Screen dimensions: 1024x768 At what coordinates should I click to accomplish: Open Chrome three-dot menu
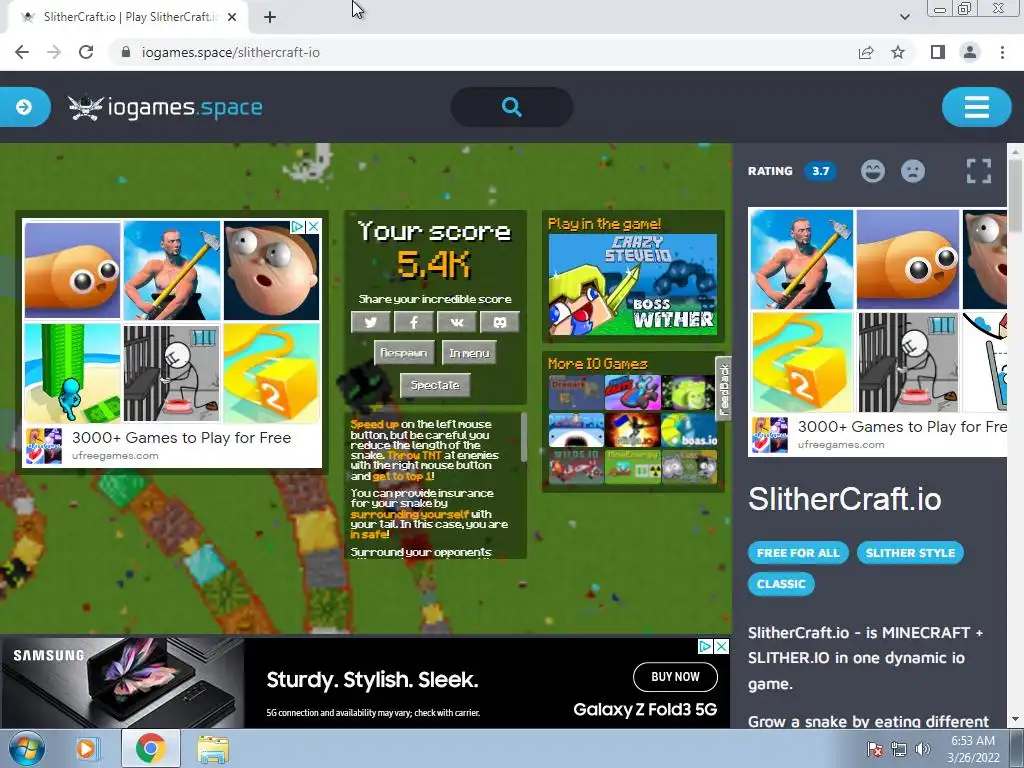pyautogui.click(x=1002, y=52)
